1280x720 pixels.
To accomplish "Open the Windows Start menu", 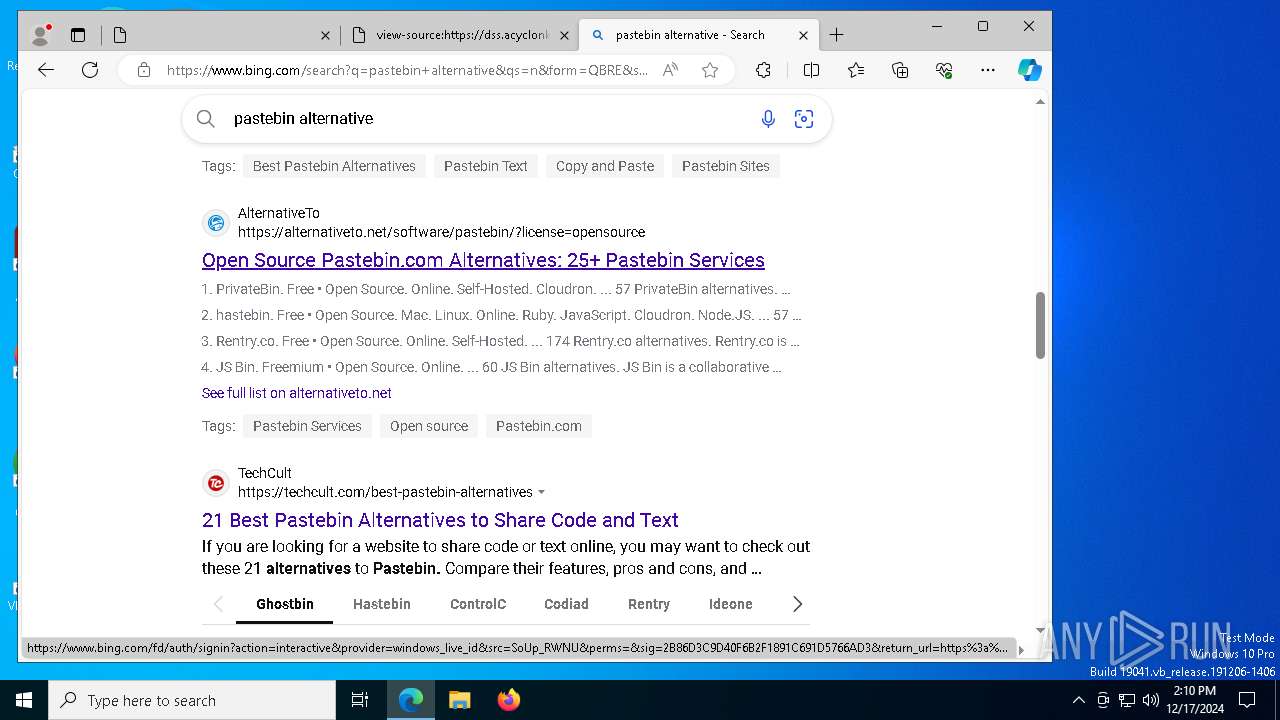I will pyautogui.click(x=24, y=700).
